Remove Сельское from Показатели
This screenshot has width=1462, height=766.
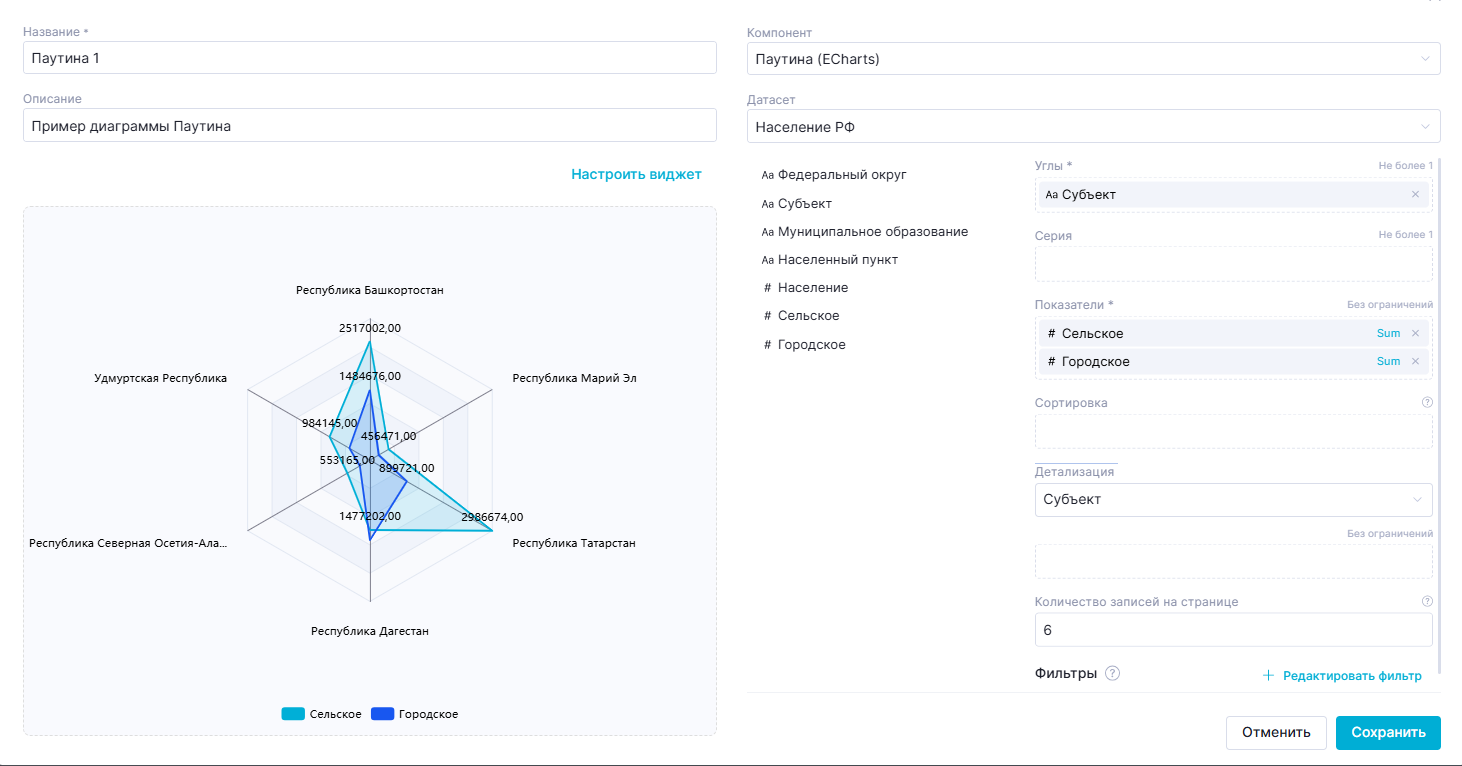[1415, 333]
